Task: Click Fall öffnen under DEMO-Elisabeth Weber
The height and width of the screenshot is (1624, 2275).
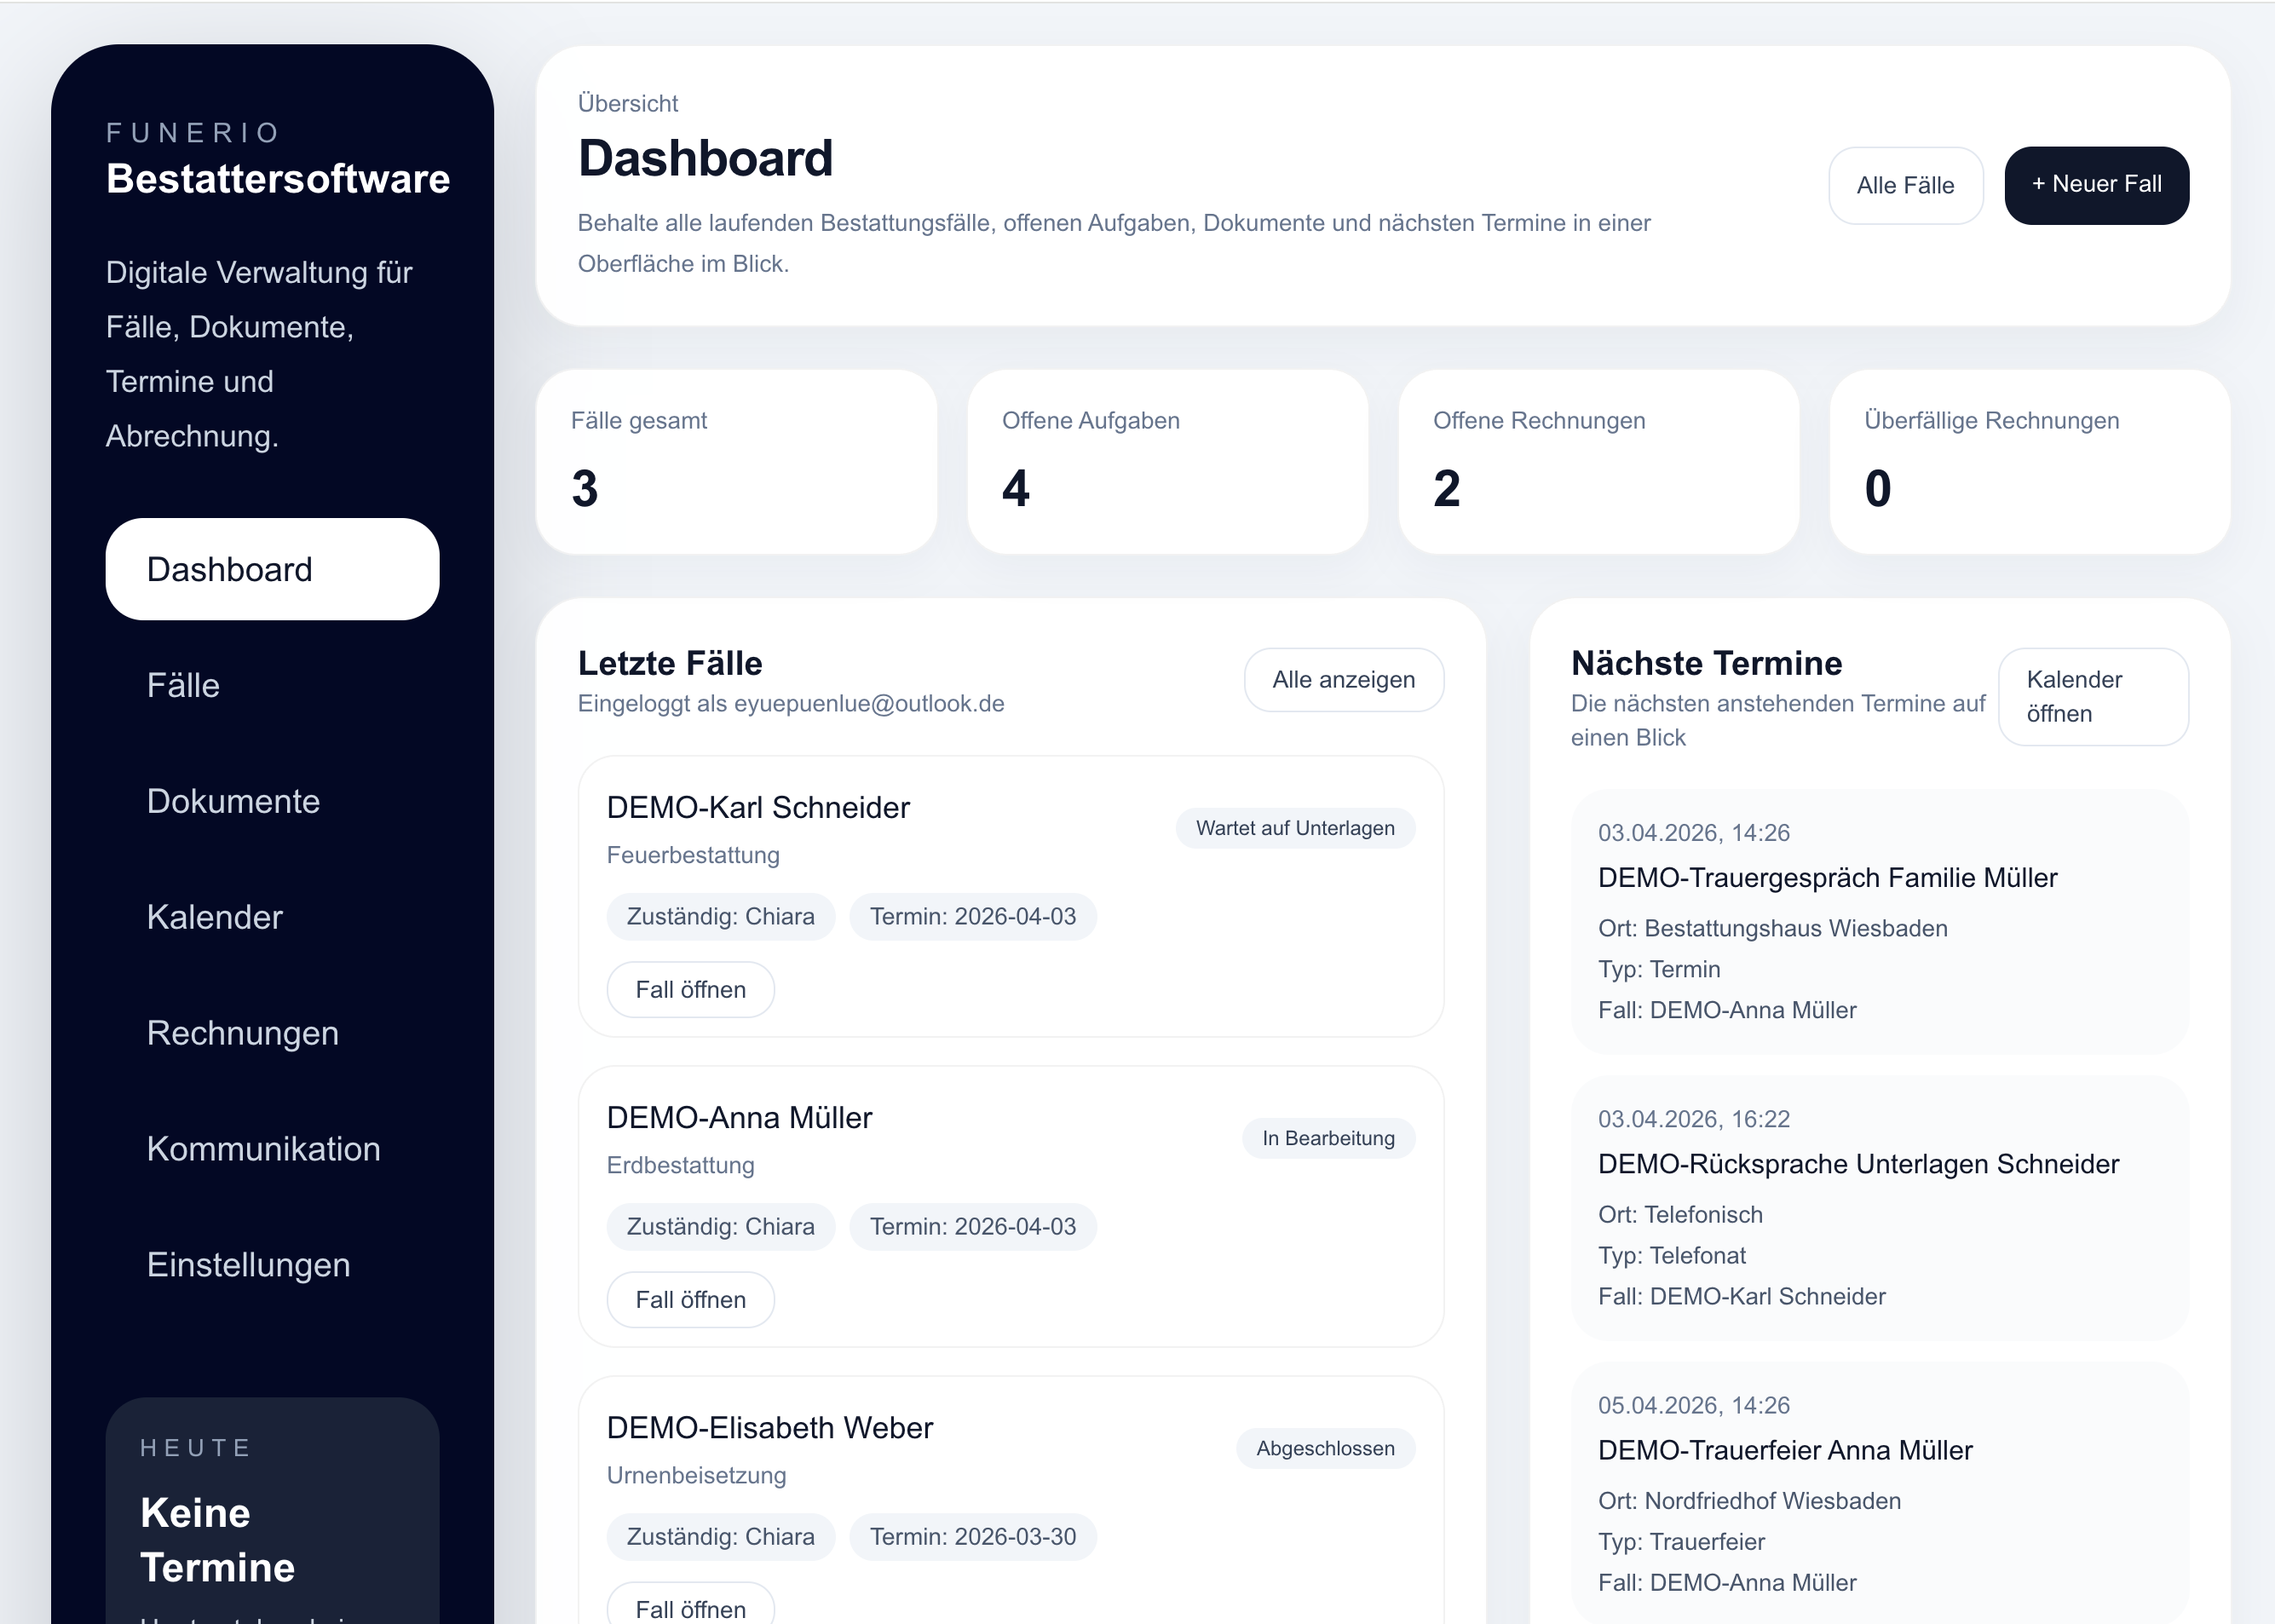Action: tap(690, 1607)
